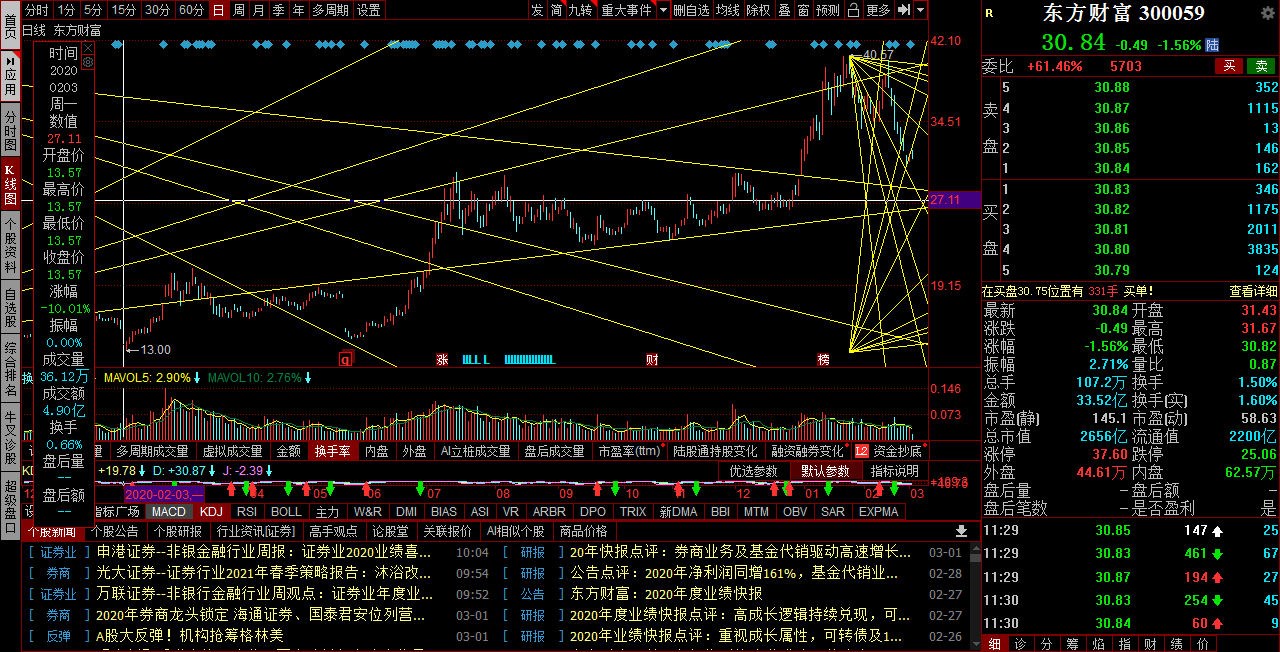This screenshot has width=1280, height=652.
Task: Open news A股大反弹！机构抢筹格林美
Action: 190,635
